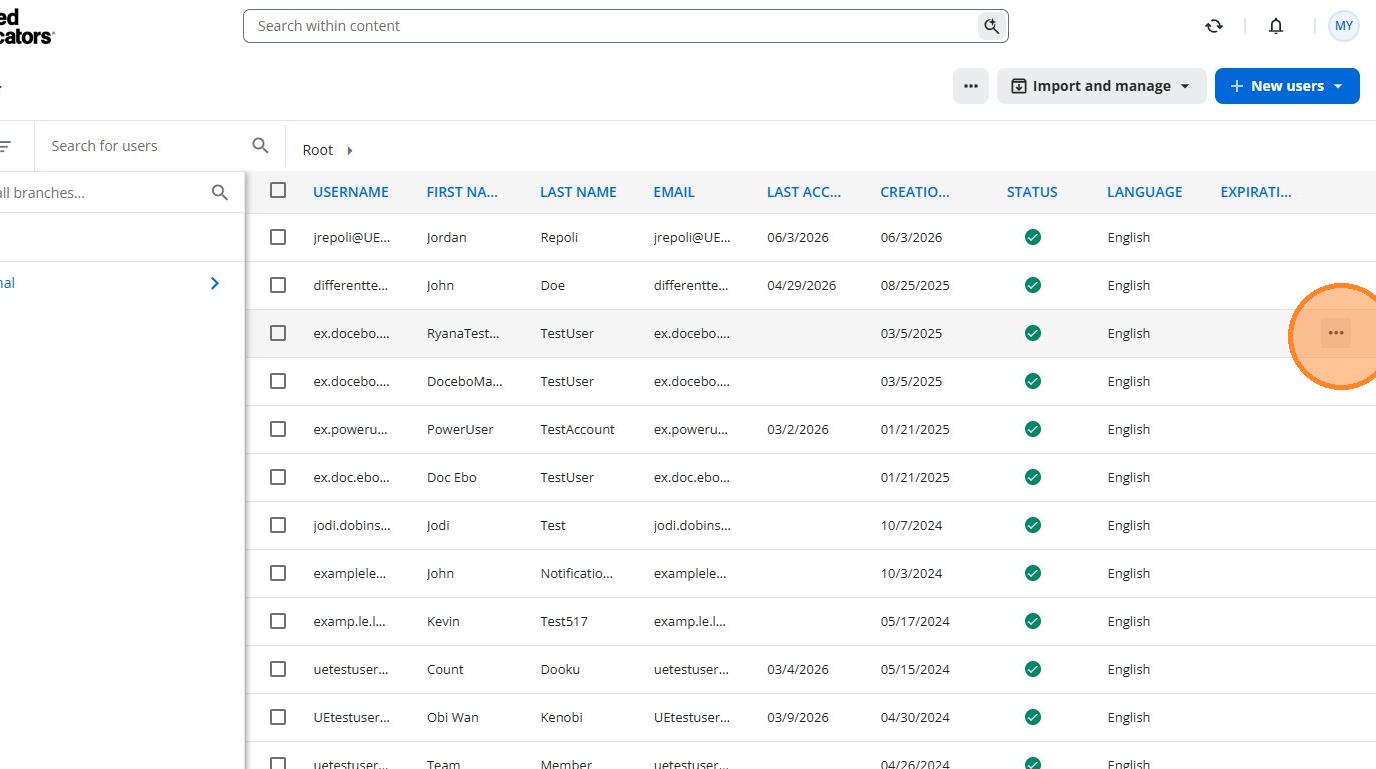Open the ellipsis menu beside Import and manage
Image resolution: width=1376 pixels, height=769 pixels.
click(971, 86)
